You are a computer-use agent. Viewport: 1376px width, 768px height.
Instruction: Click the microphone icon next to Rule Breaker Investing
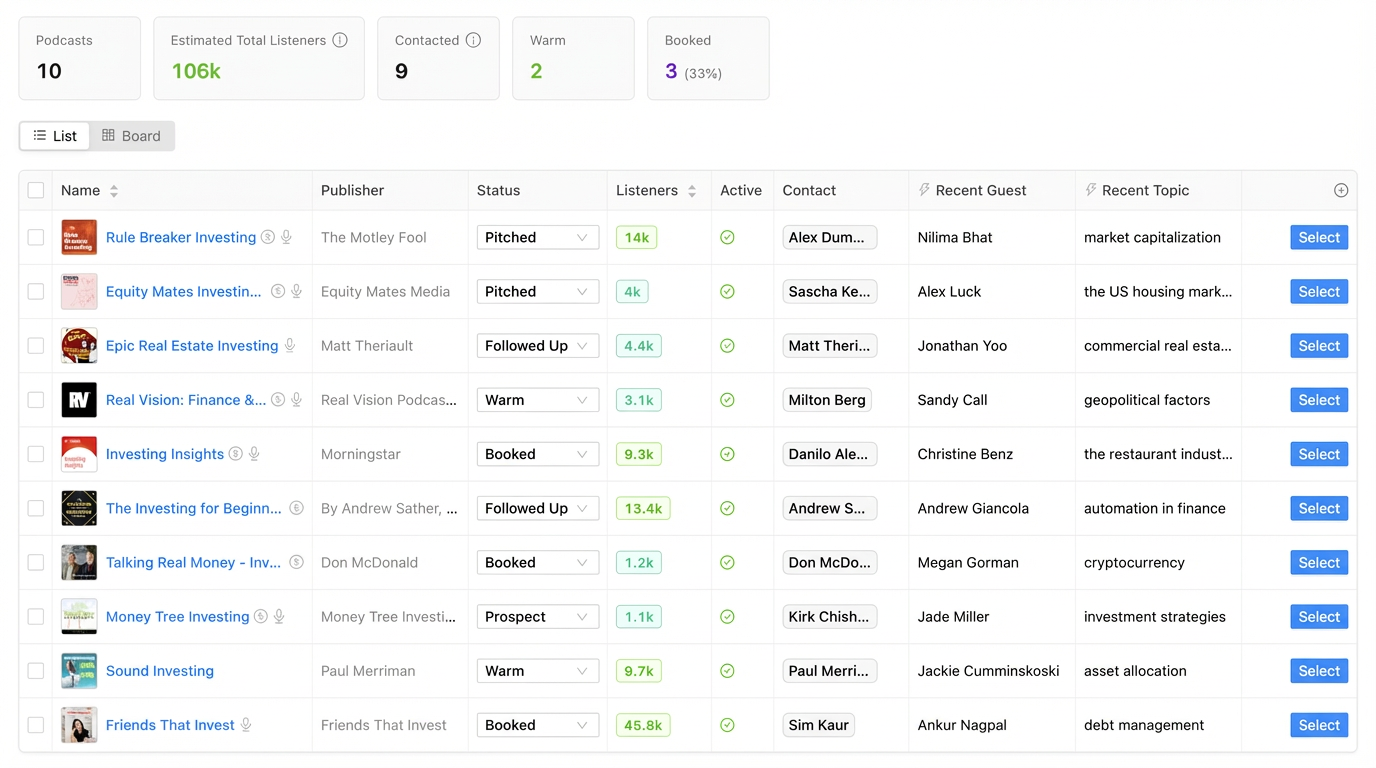286,237
